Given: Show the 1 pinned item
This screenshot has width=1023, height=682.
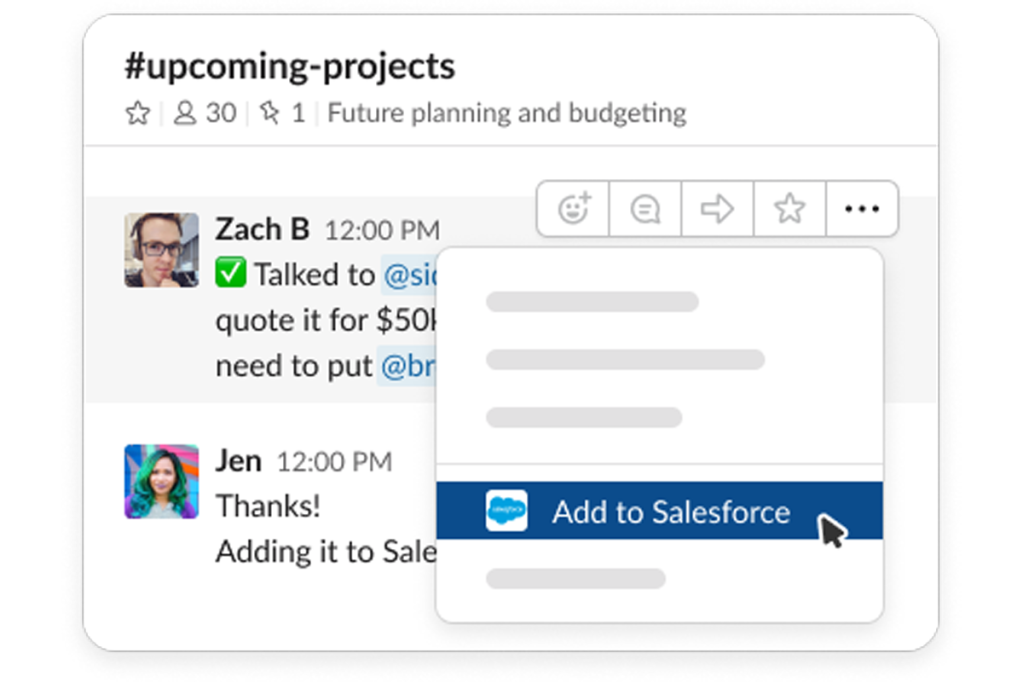Looking at the screenshot, I should [282, 113].
